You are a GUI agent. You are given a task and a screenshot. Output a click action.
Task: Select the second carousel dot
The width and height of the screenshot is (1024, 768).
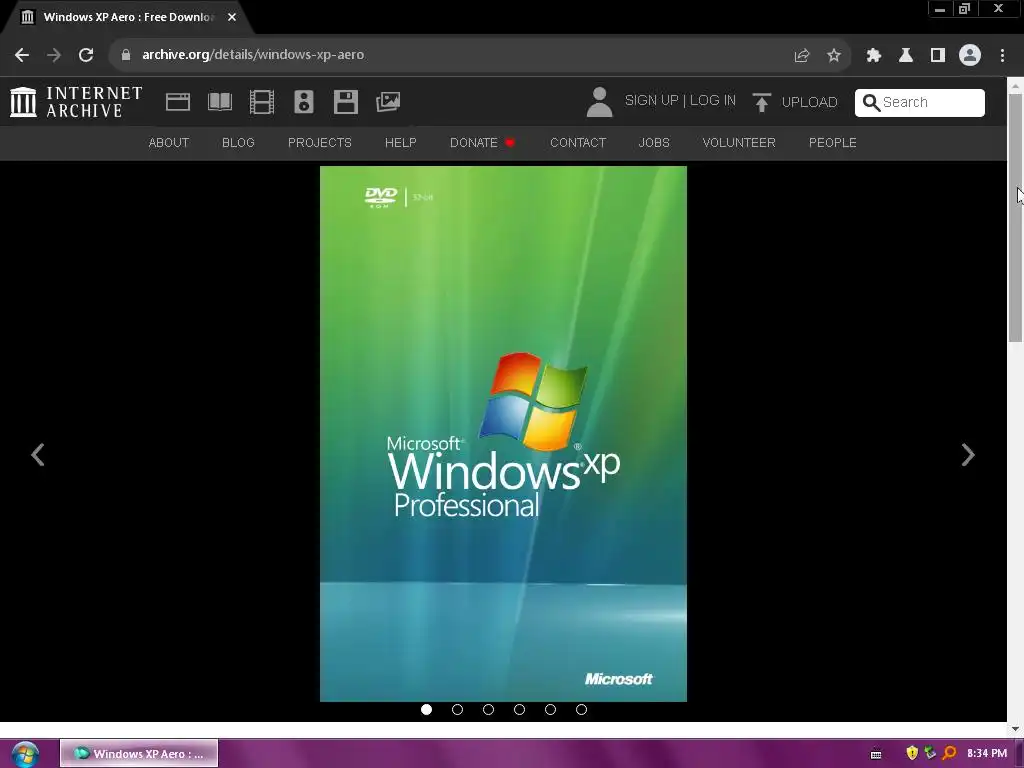[457, 709]
